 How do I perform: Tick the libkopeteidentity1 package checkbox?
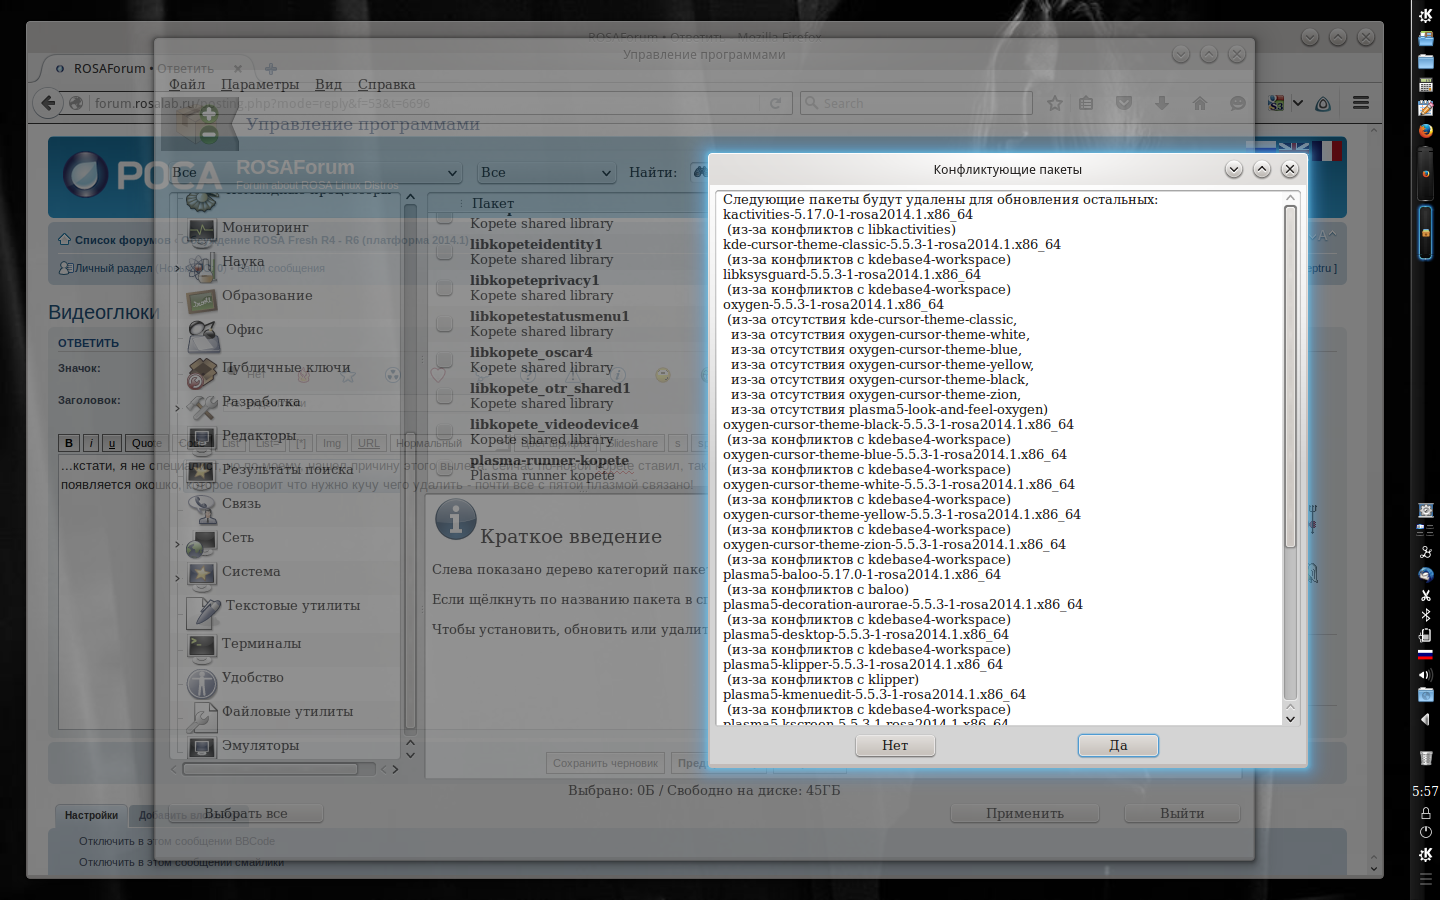coord(445,252)
